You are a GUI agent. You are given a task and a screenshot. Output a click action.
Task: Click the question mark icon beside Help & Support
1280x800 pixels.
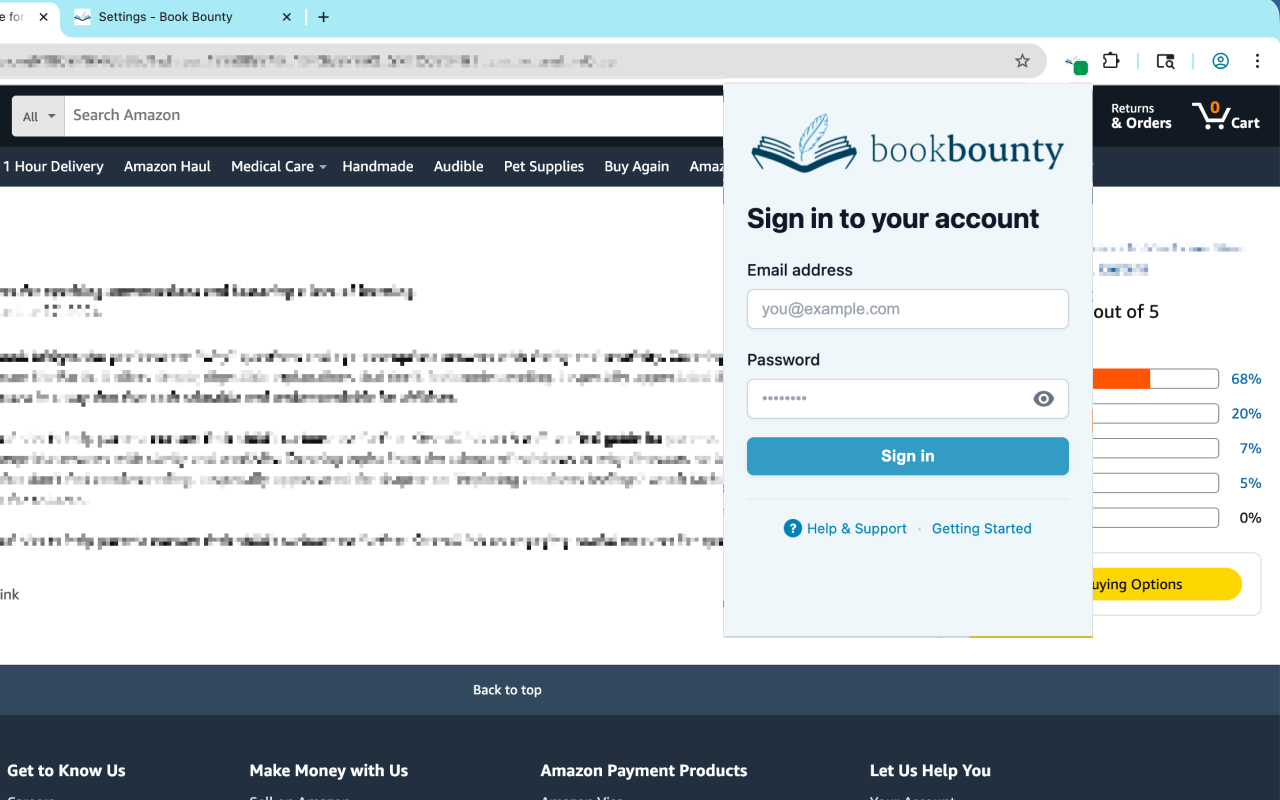coord(792,528)
